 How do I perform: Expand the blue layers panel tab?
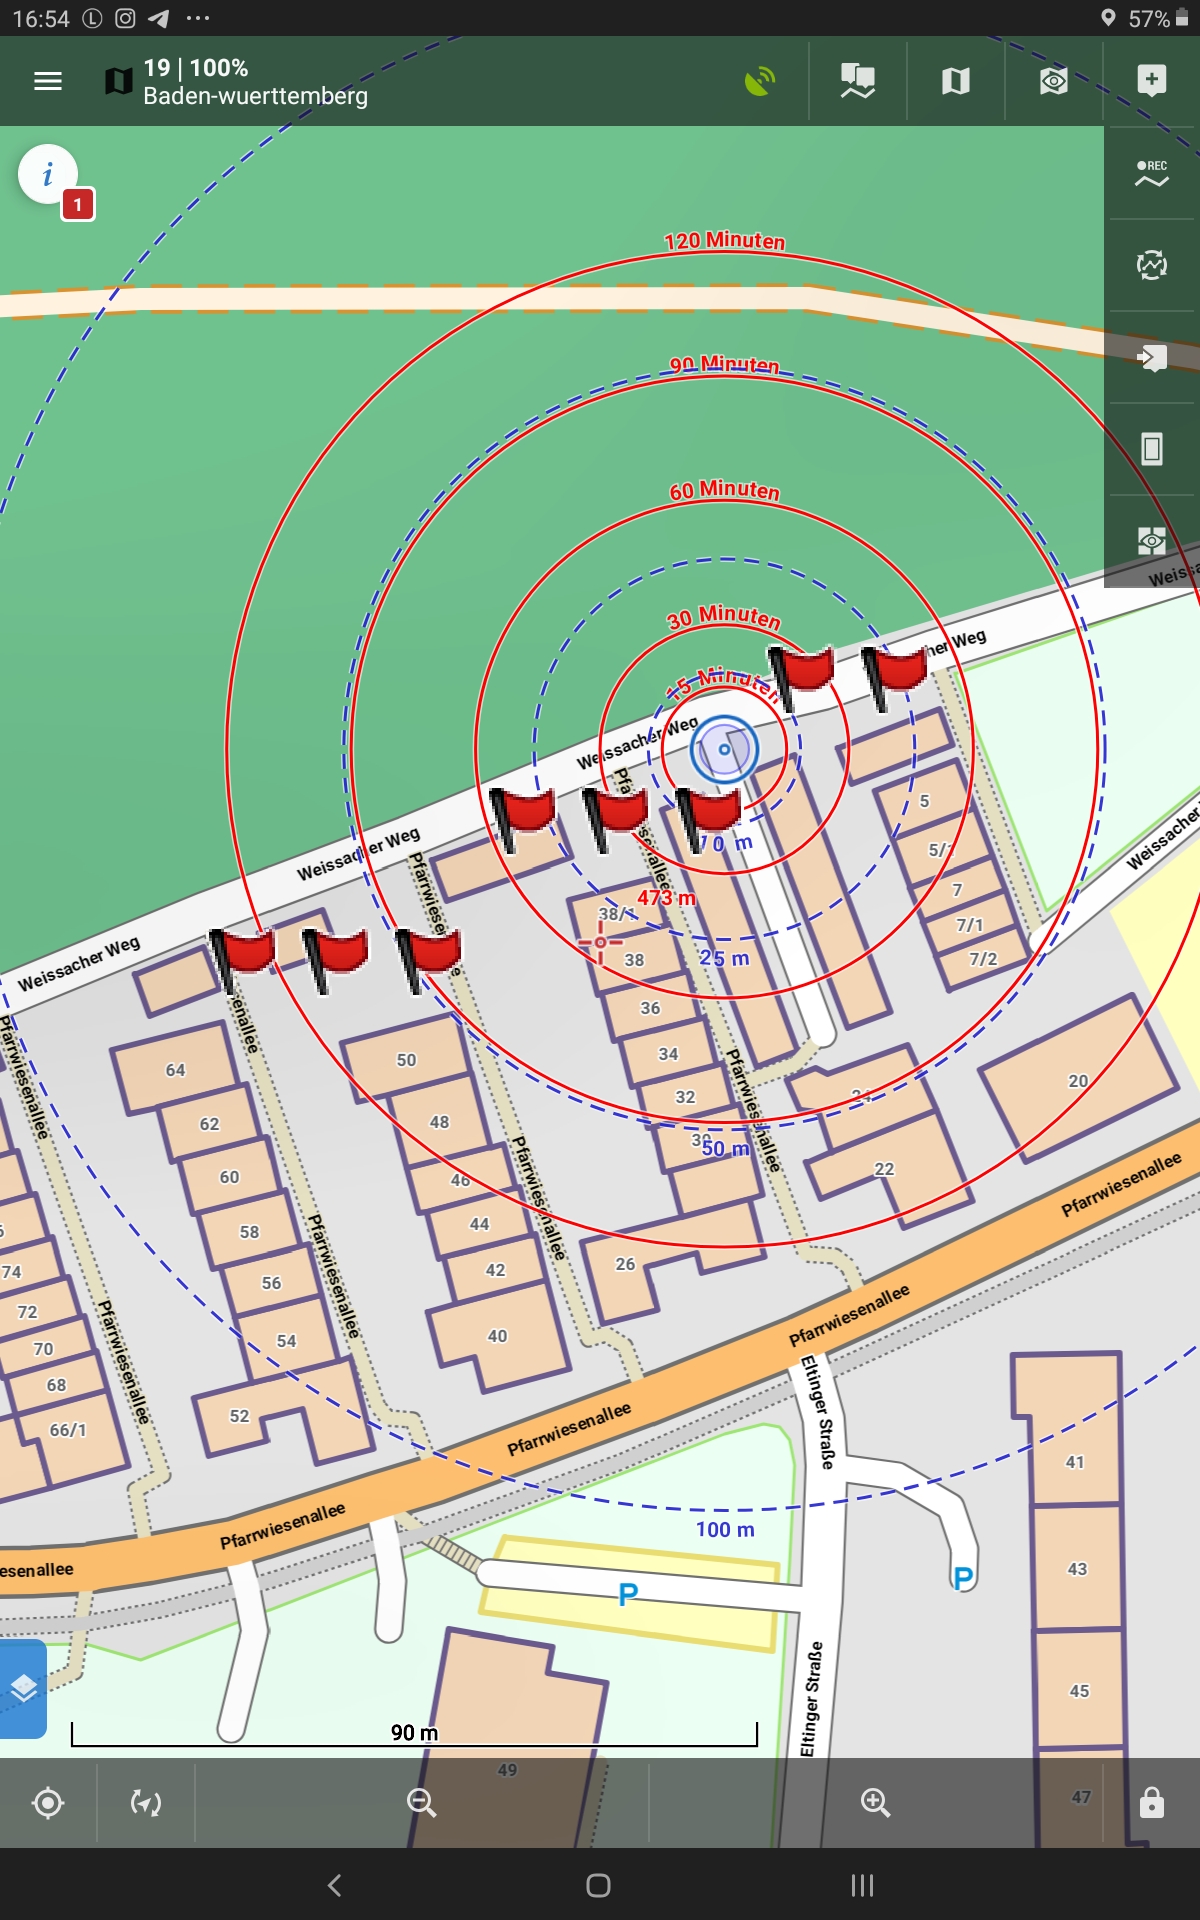(23, 1688)
